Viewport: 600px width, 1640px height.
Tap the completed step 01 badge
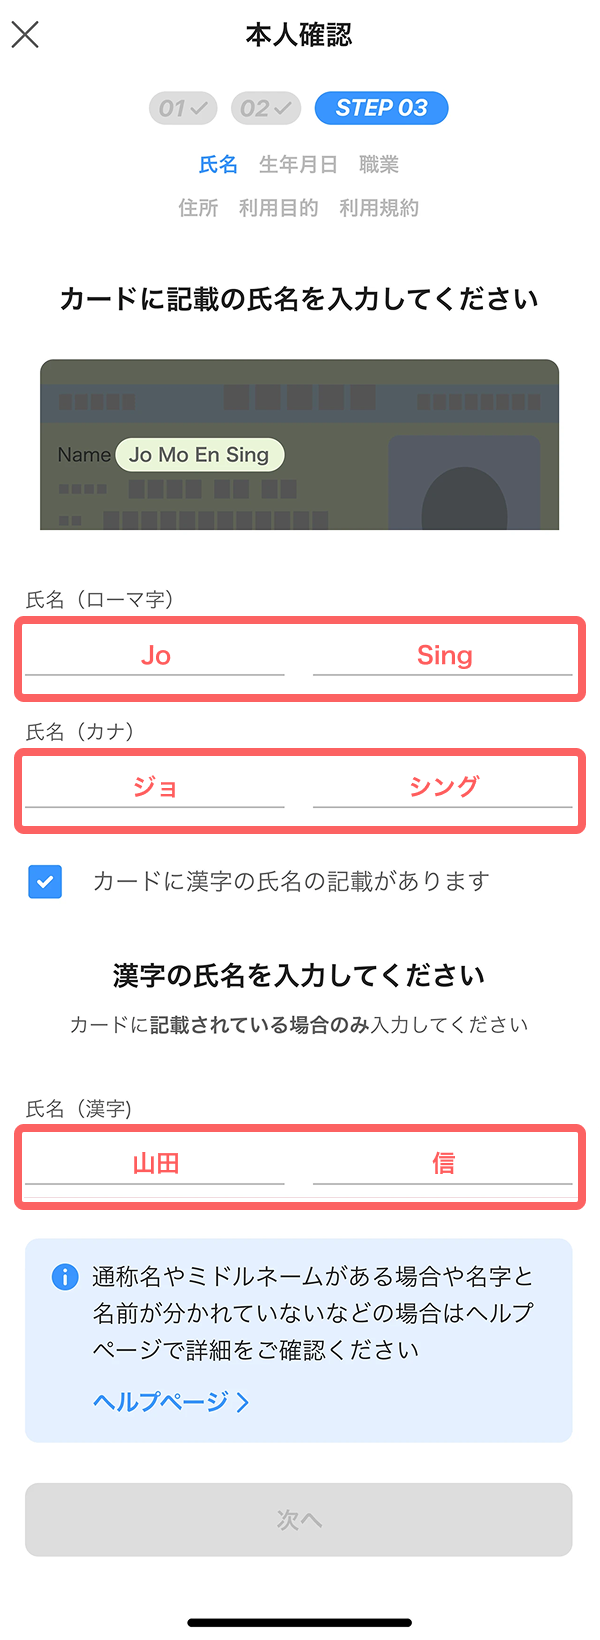[183, 108]
